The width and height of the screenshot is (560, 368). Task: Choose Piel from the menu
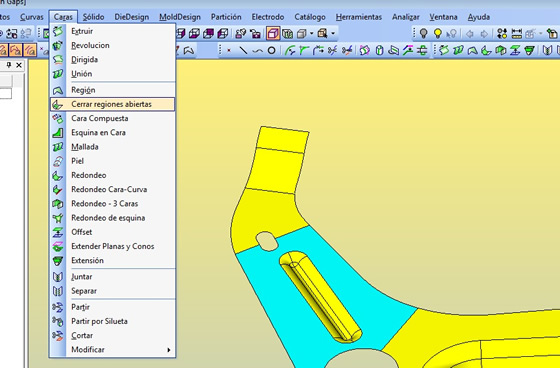pos(112,161)
